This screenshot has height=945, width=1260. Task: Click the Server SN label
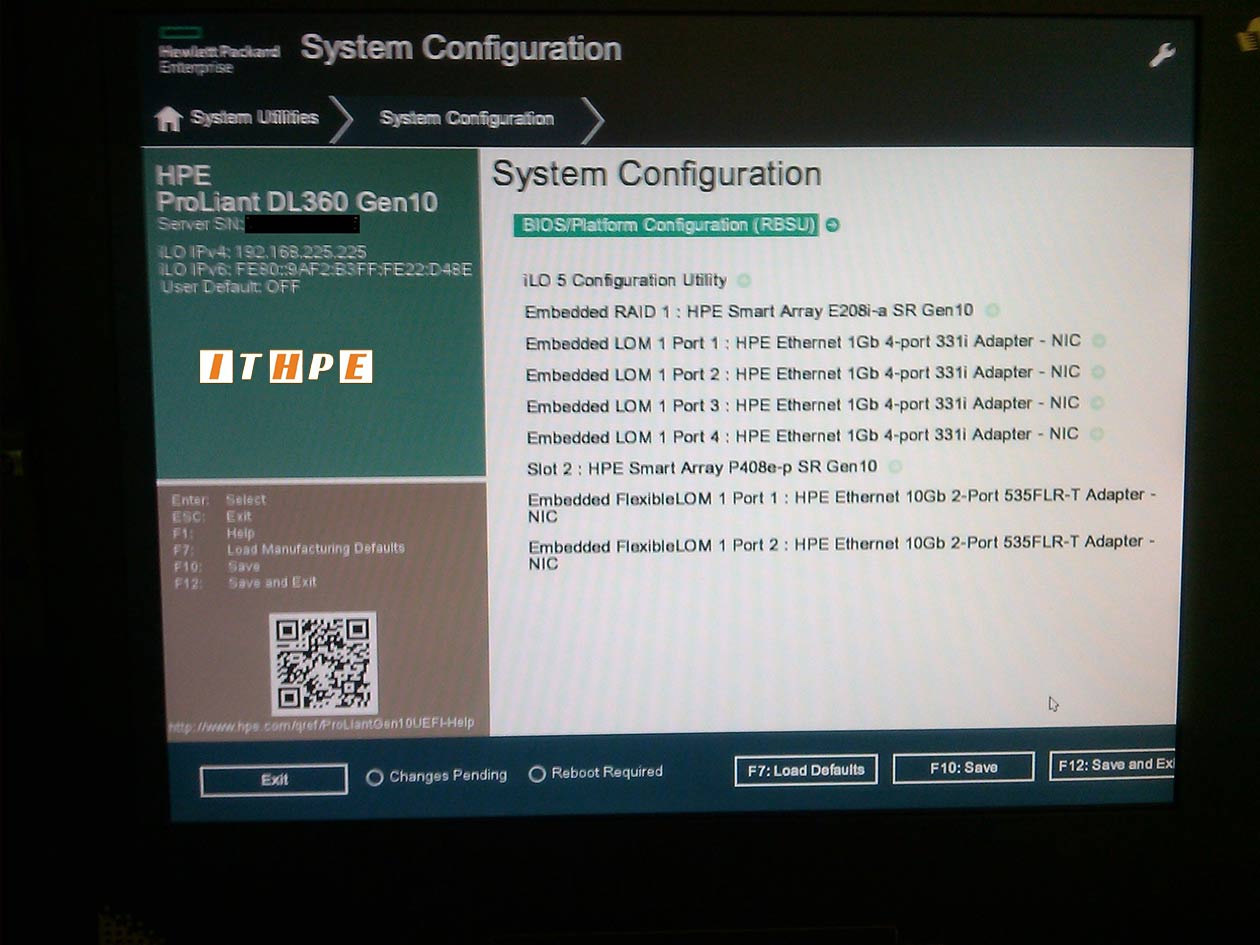200,224
